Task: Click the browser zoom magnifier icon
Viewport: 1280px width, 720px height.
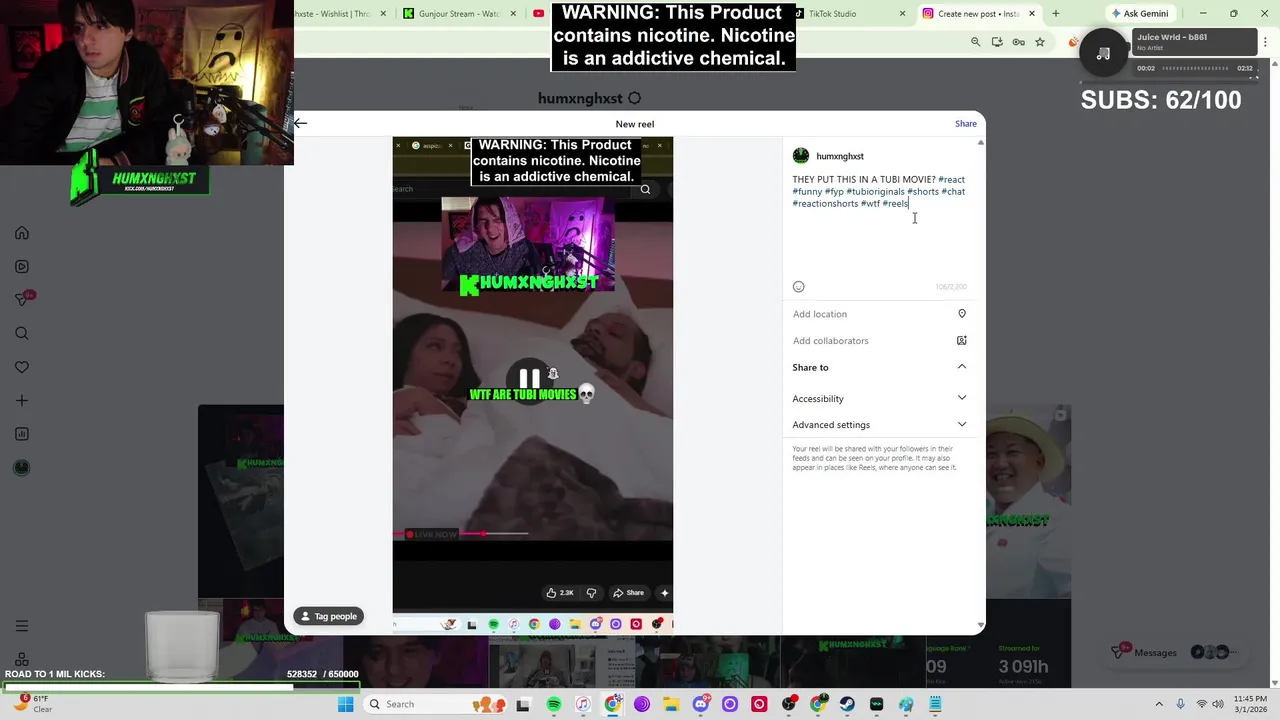Action: point(975,42)
